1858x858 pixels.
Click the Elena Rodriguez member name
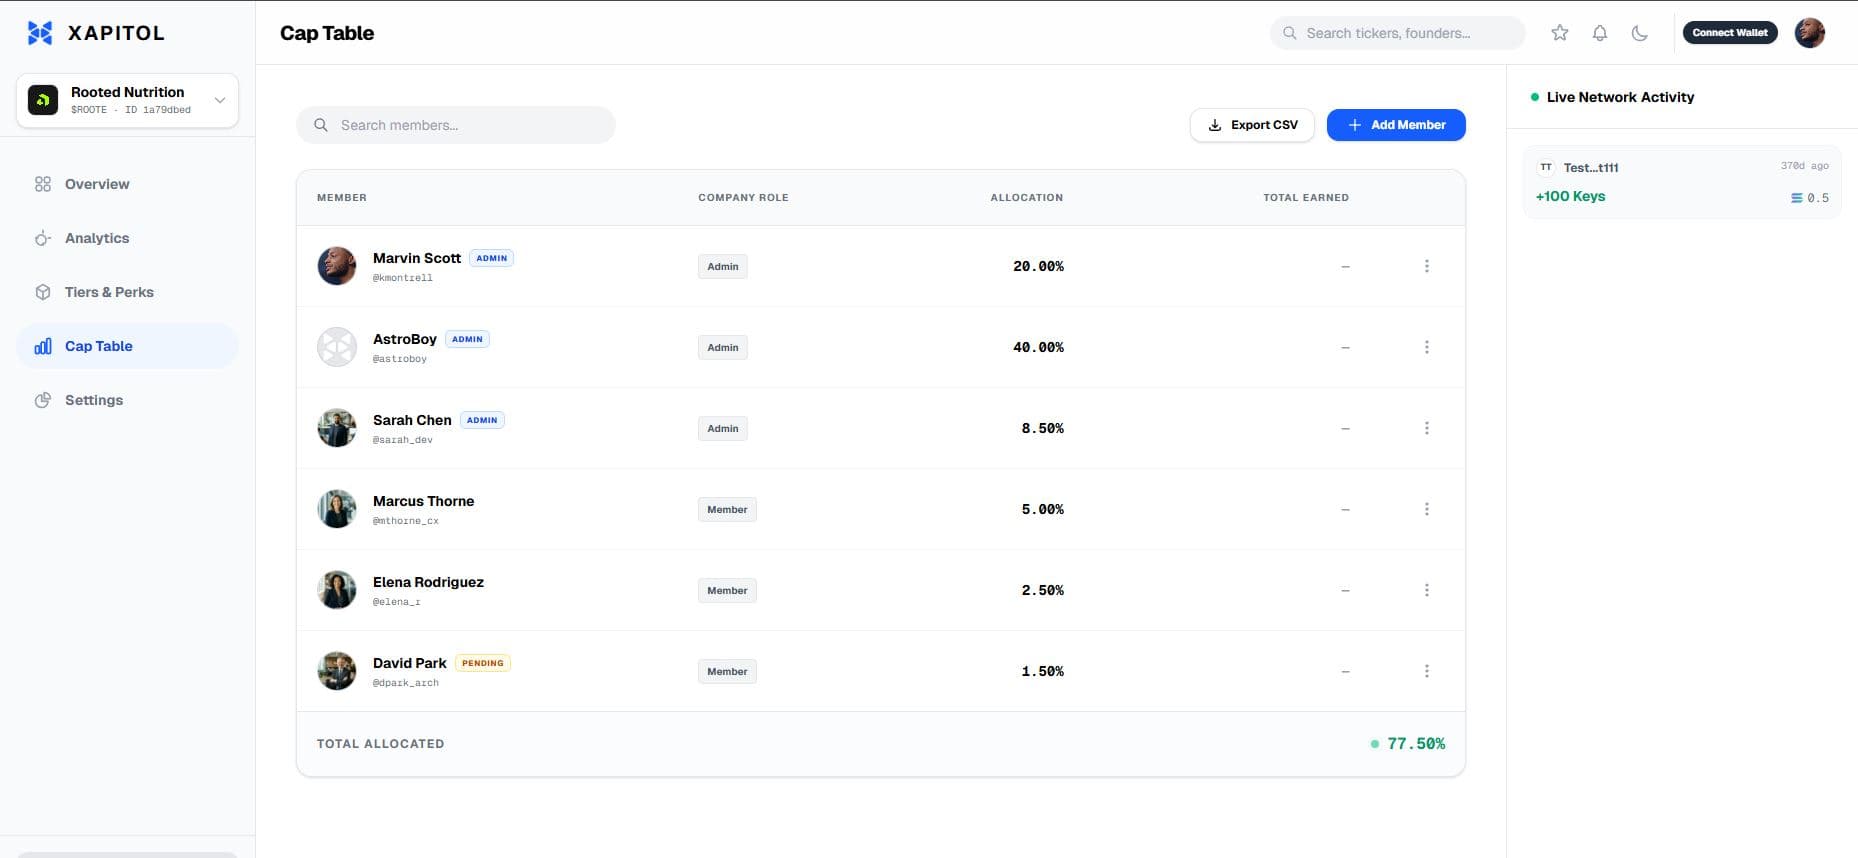pos(428,582)
